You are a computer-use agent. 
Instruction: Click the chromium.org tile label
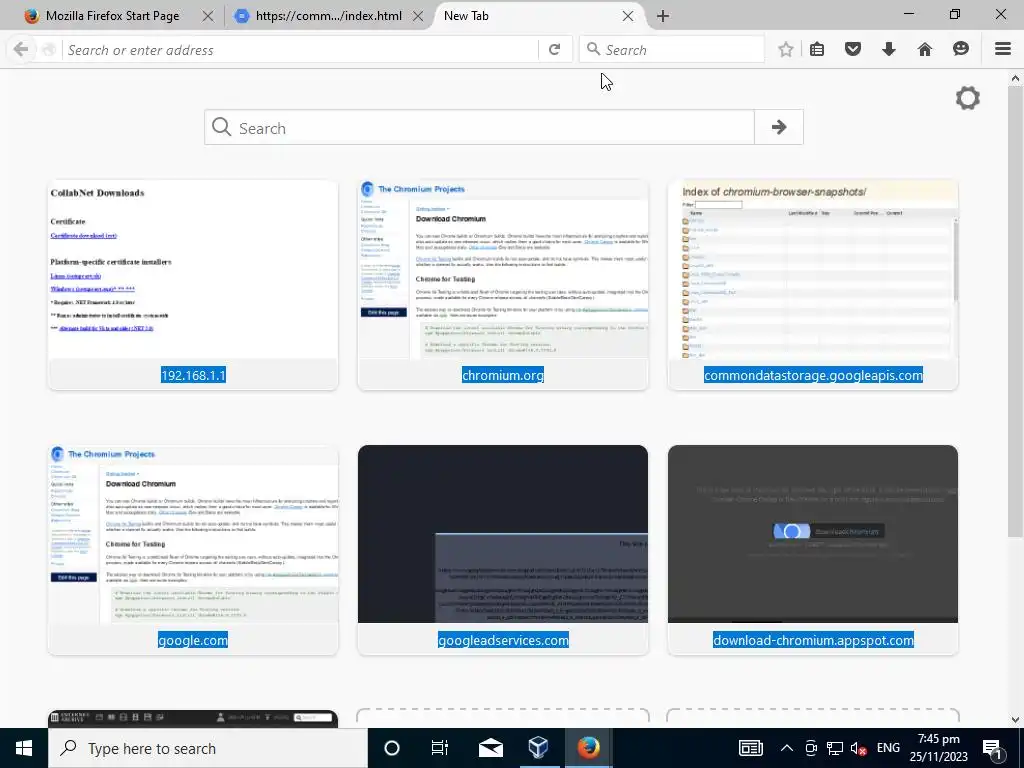[x=503, y=375]
